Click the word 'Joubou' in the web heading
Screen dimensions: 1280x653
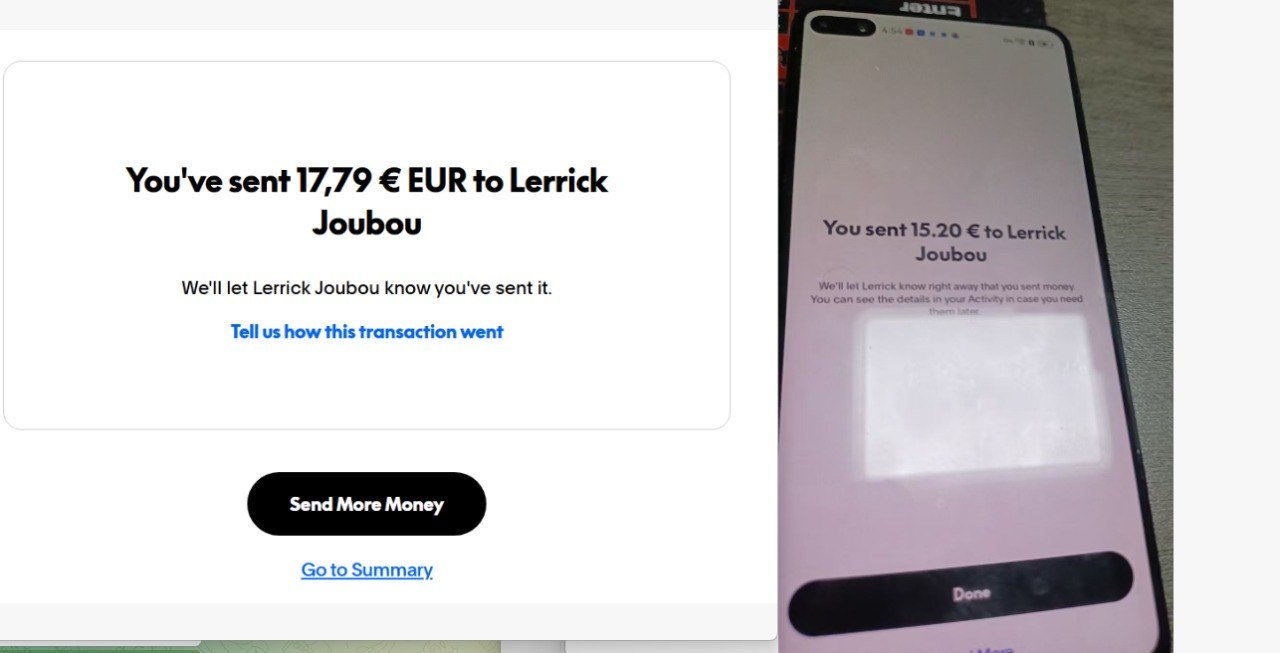click(x=367, y=223)
